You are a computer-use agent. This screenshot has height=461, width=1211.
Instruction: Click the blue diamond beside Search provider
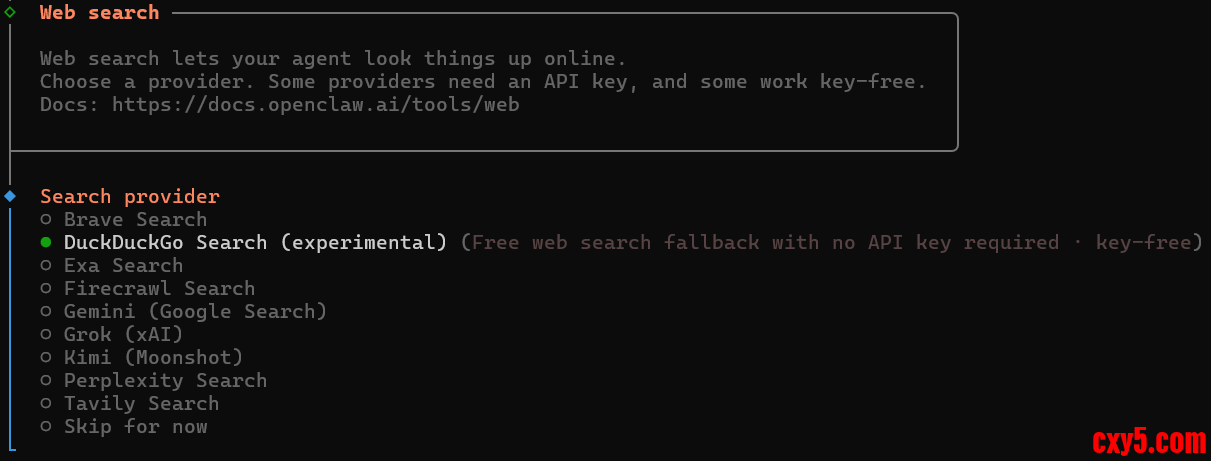click(x=10, y=196)
